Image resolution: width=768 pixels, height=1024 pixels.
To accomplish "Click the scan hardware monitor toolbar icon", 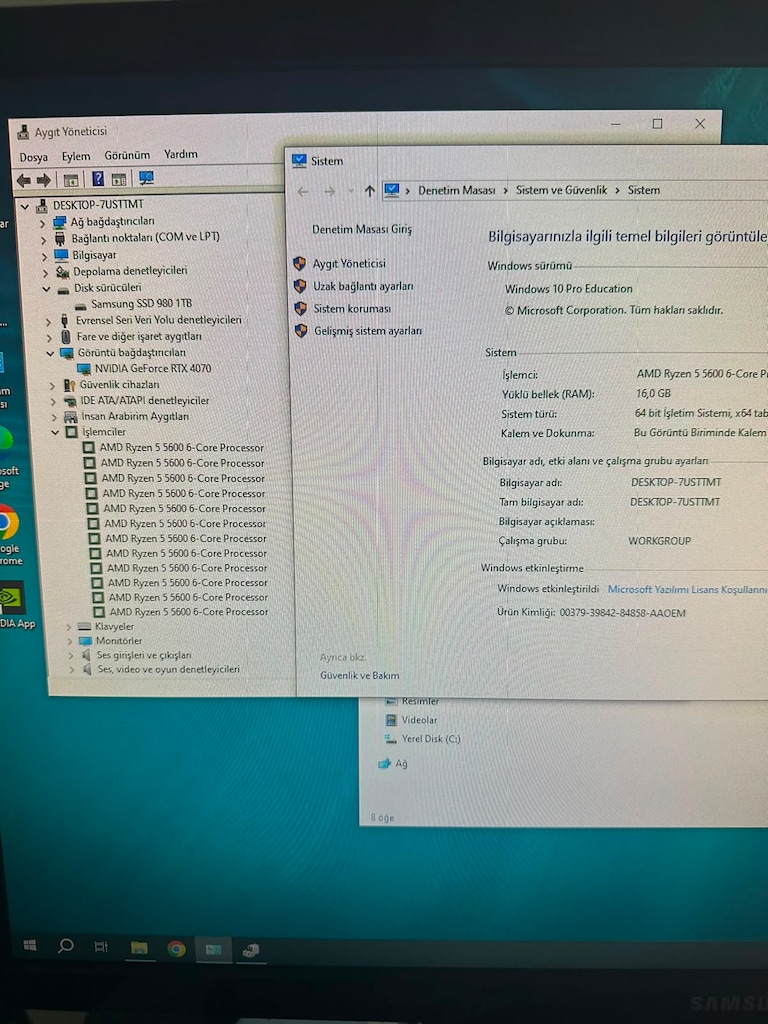I will (146, 178).
